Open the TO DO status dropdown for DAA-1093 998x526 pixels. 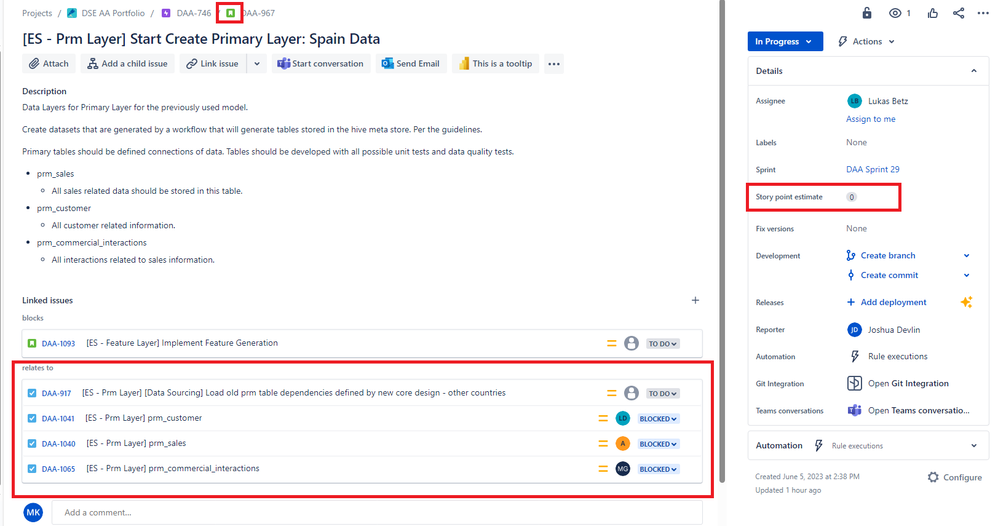pyautogui.click(x=663, y=344)
